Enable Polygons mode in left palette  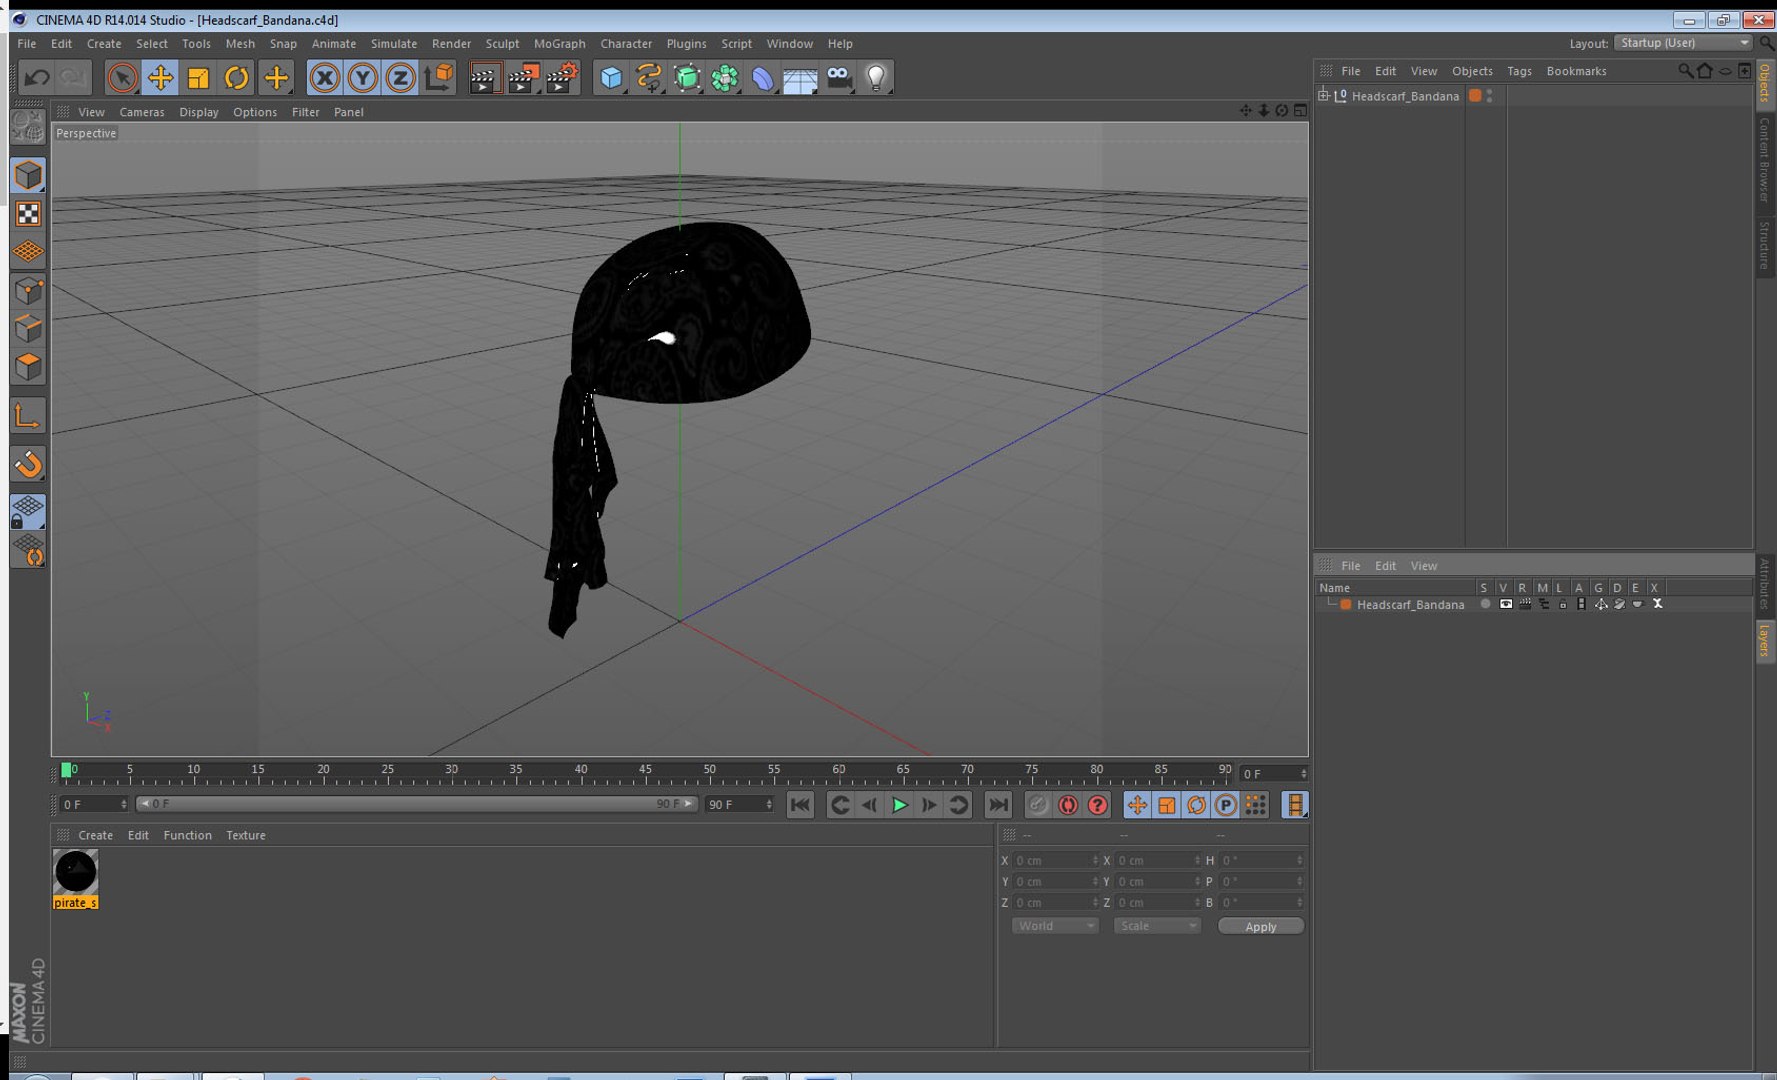pyautogui.click(x=28, y=367)
